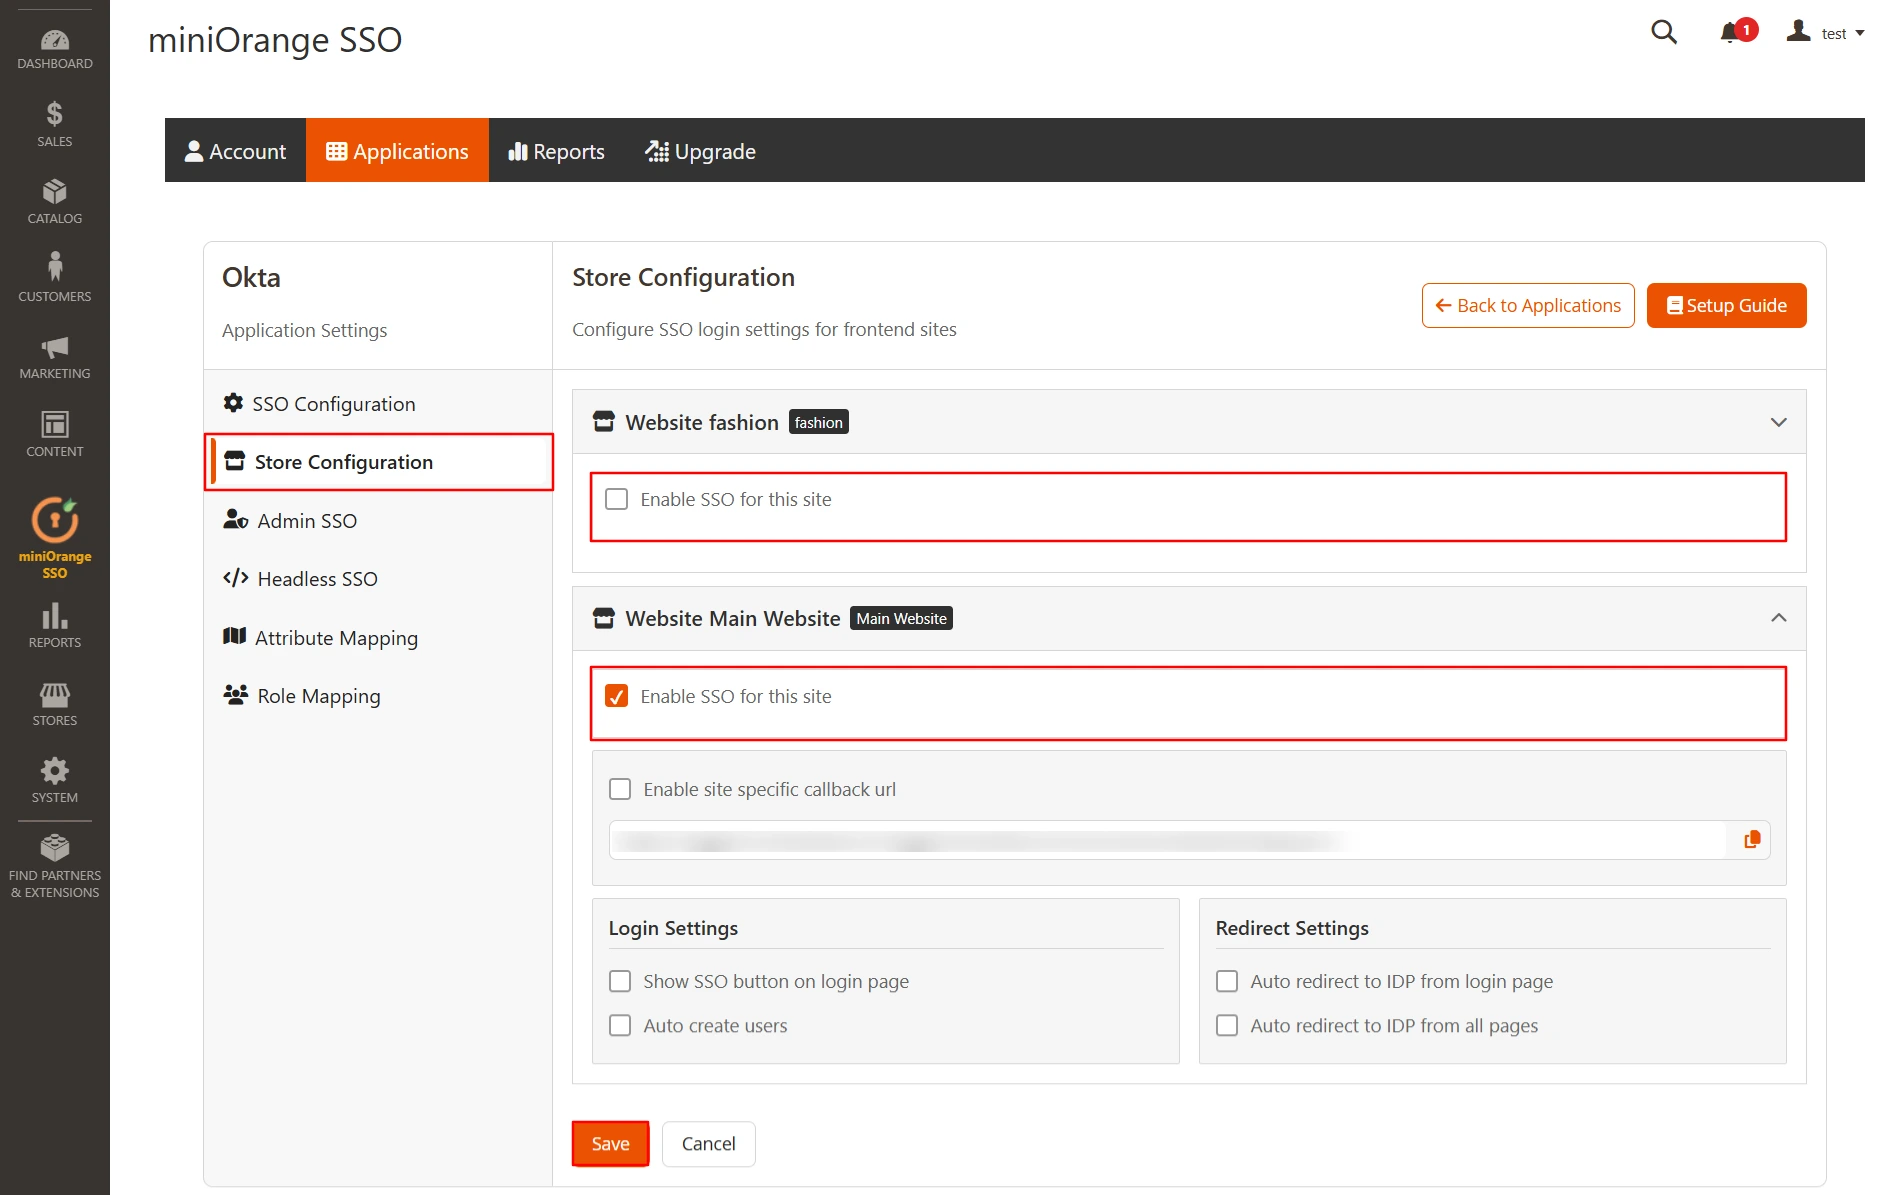1893x1195 pixels.
Task: Expand the Website fashion section
Action: coord(1779,422)
